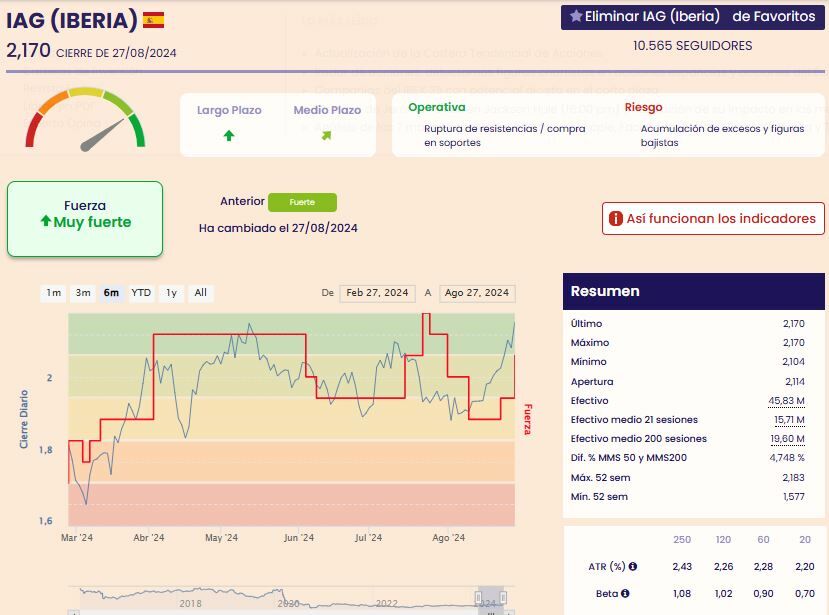Click the Mín. 52 sem value 1,577
The image size is (829, 615).
(x=794, y=497)
